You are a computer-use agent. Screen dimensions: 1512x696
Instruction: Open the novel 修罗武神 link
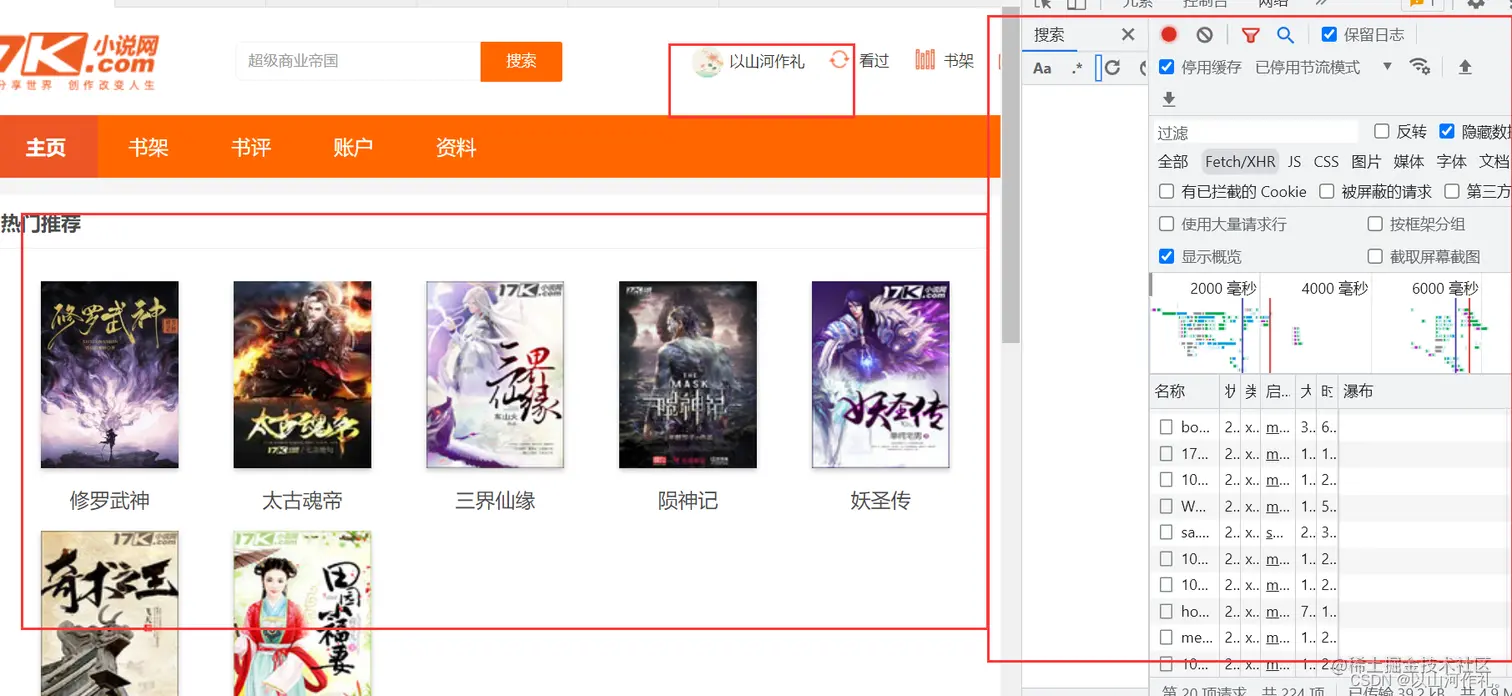(x=109, y=500)
